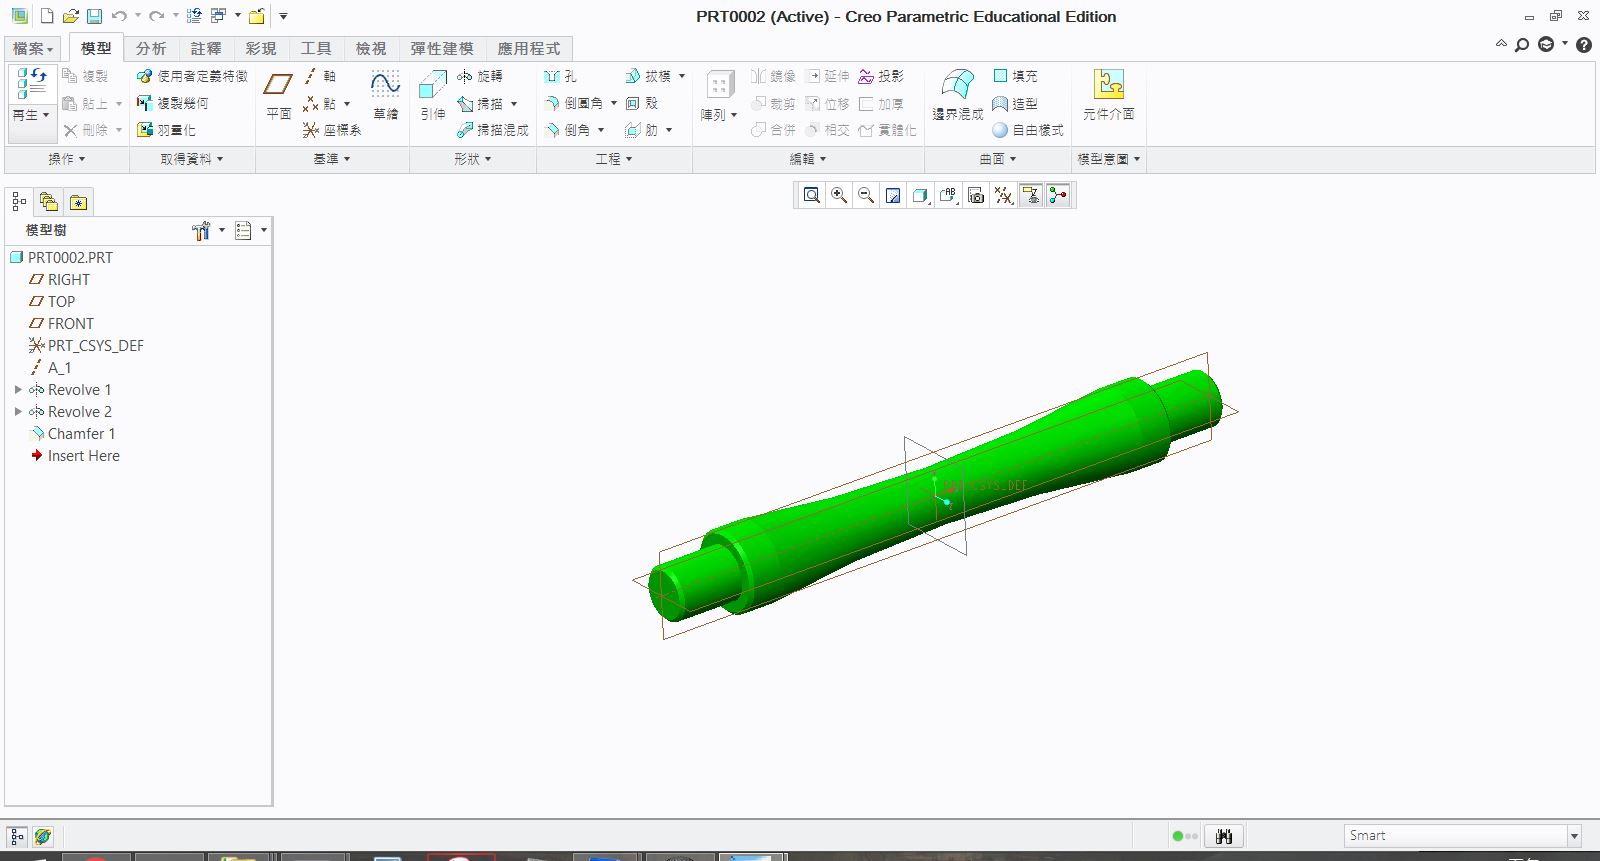Image resolution: width=1600 pixels, height=861 pixels.
Task: Create a Coordinate System (座標系)
Action: click(332, 130)
